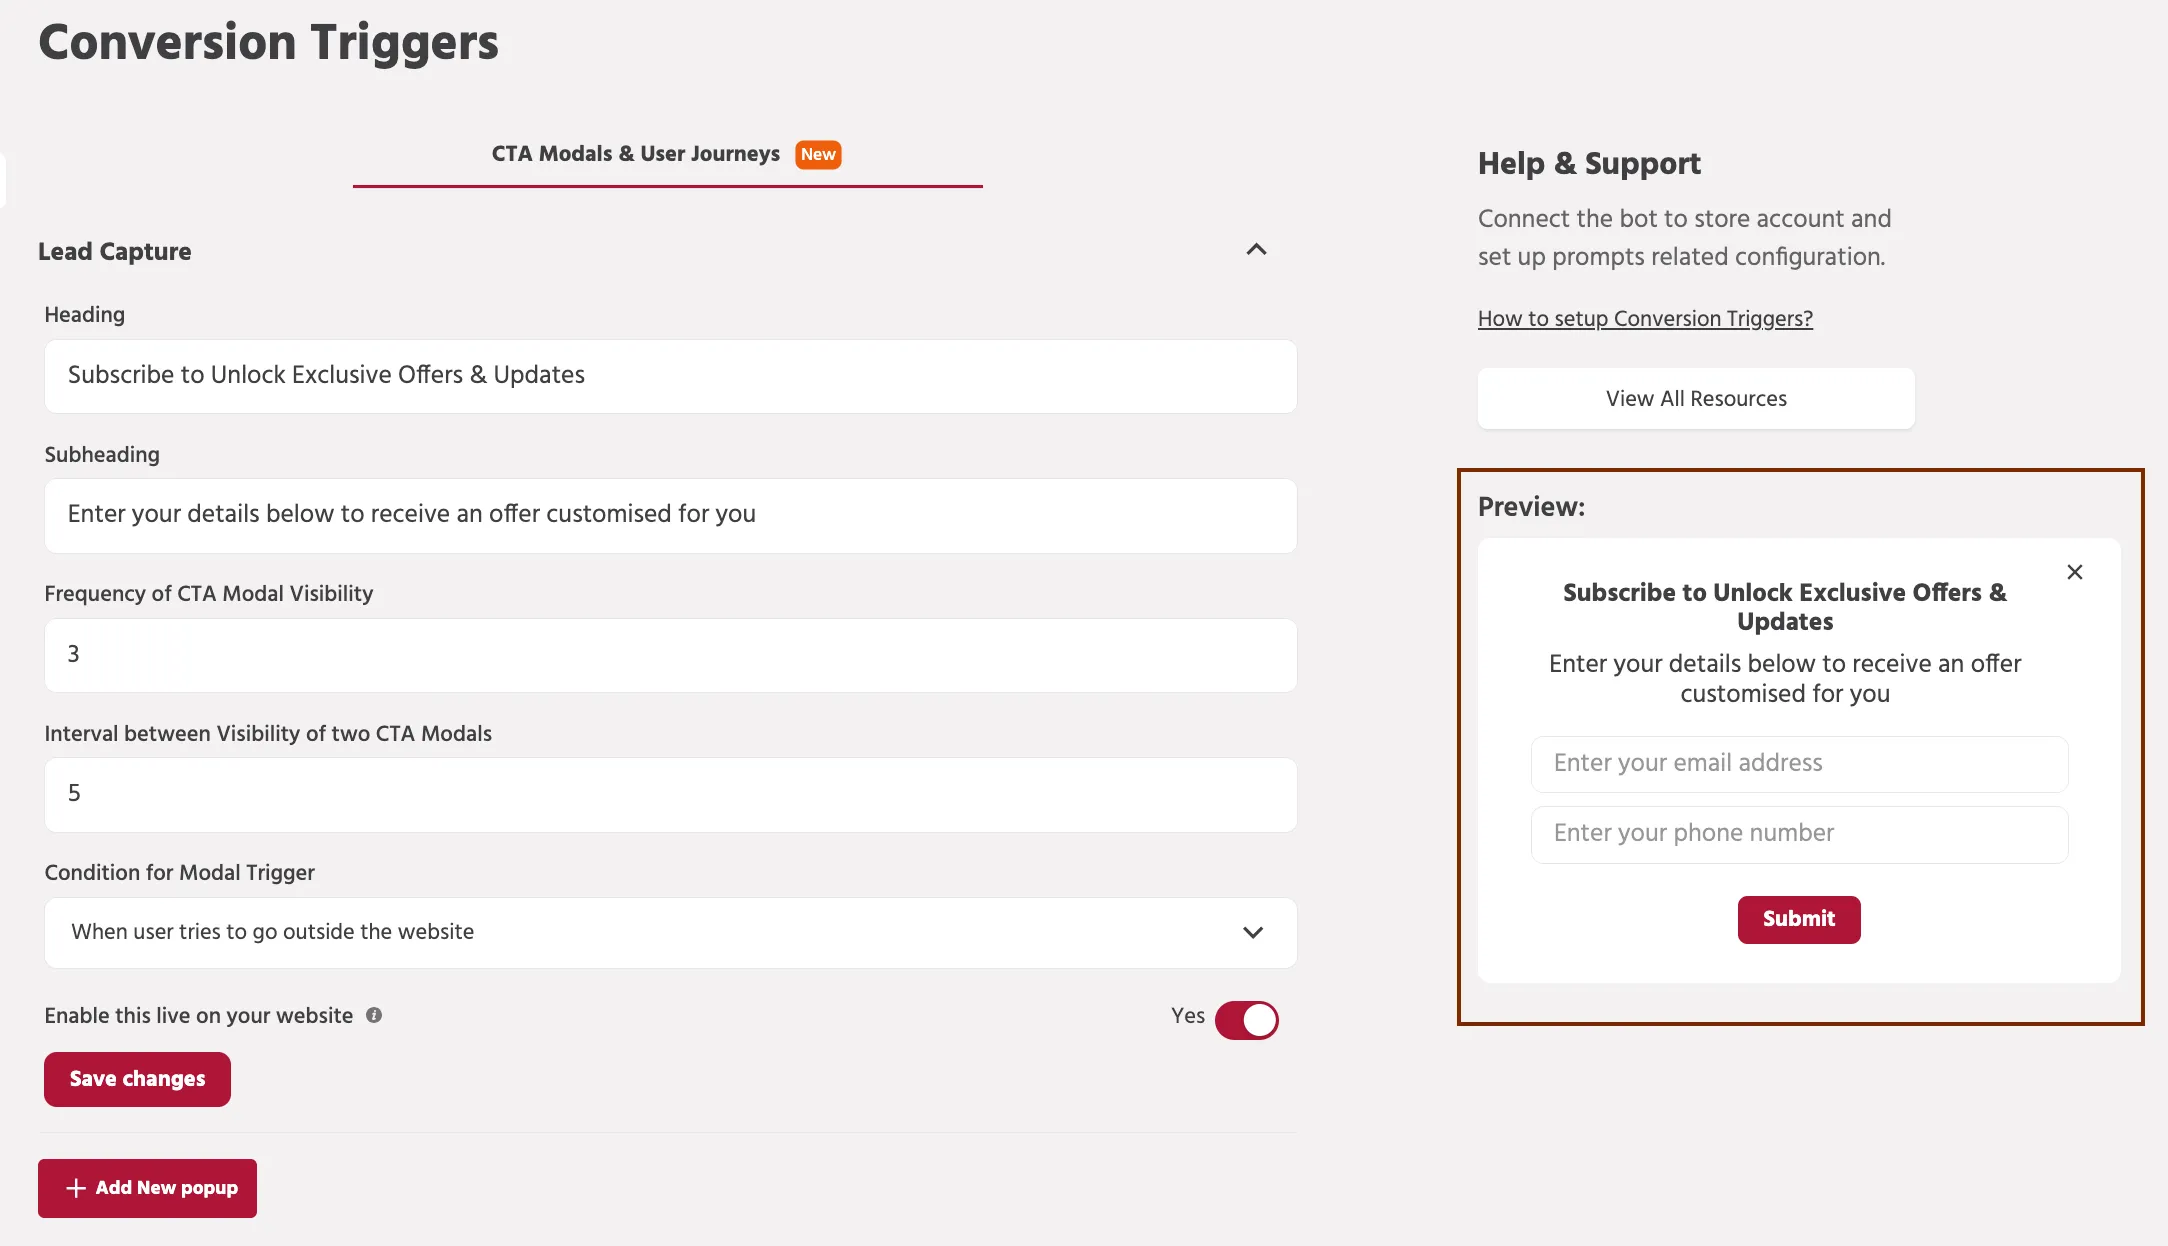The width and height of the screenshot is (2168, 1246).
Task: Click the New badge on the tab
Action: [x=818, y=154]
